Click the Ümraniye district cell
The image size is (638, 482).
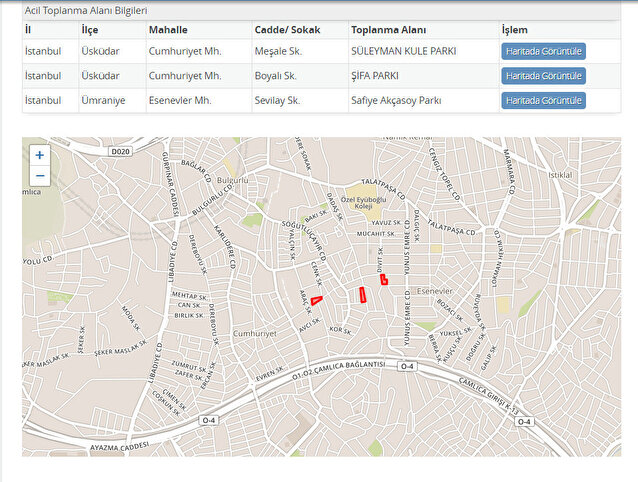[x=106, y=101]
